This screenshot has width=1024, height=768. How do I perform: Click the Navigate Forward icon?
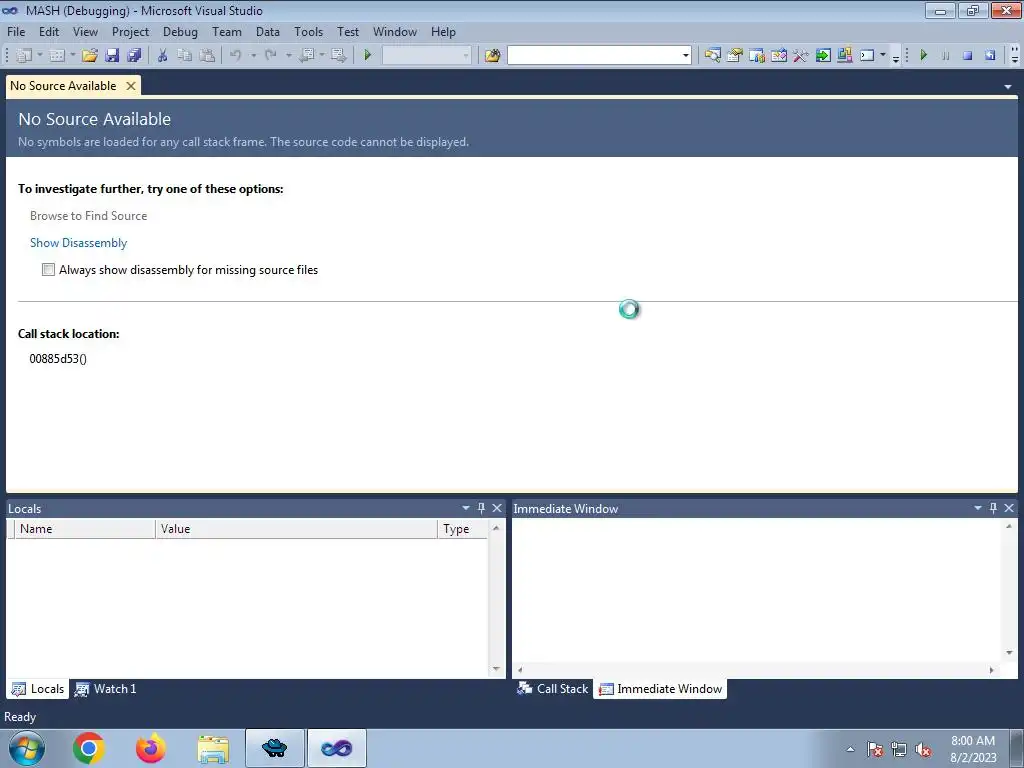click(338, 56)
